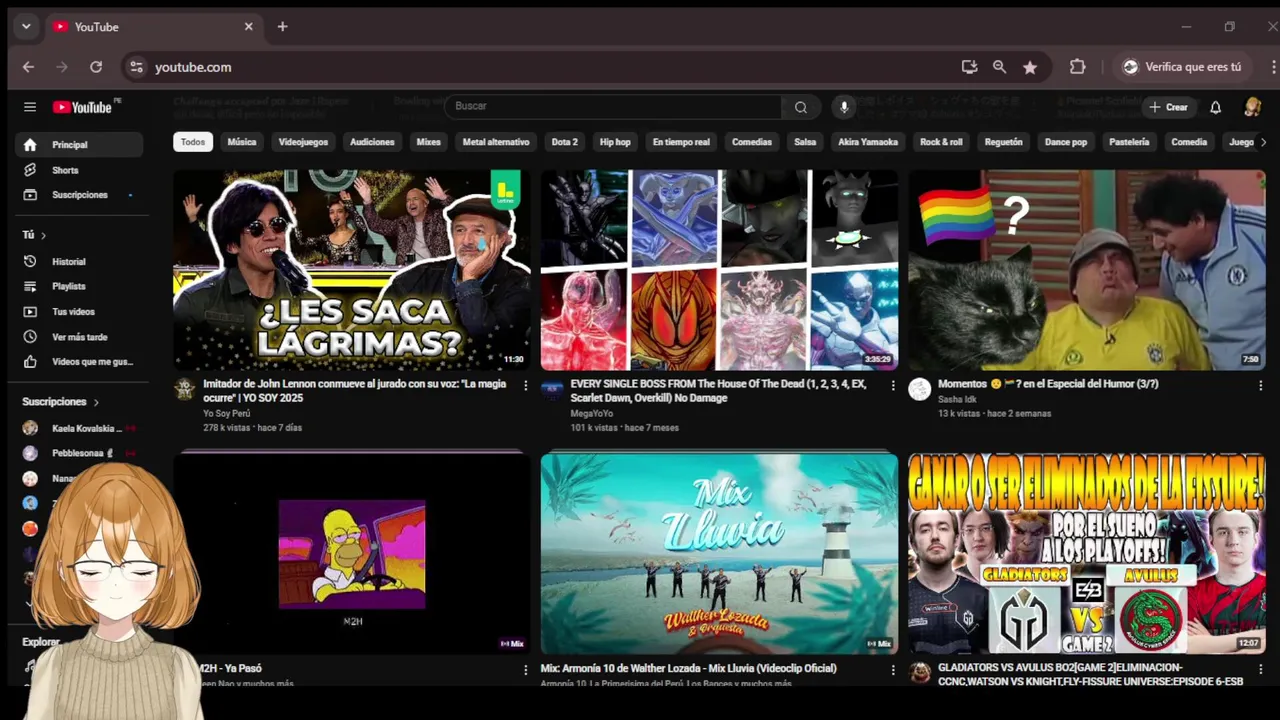Open the Shorts sidebar icon

(x=30, y=170)
